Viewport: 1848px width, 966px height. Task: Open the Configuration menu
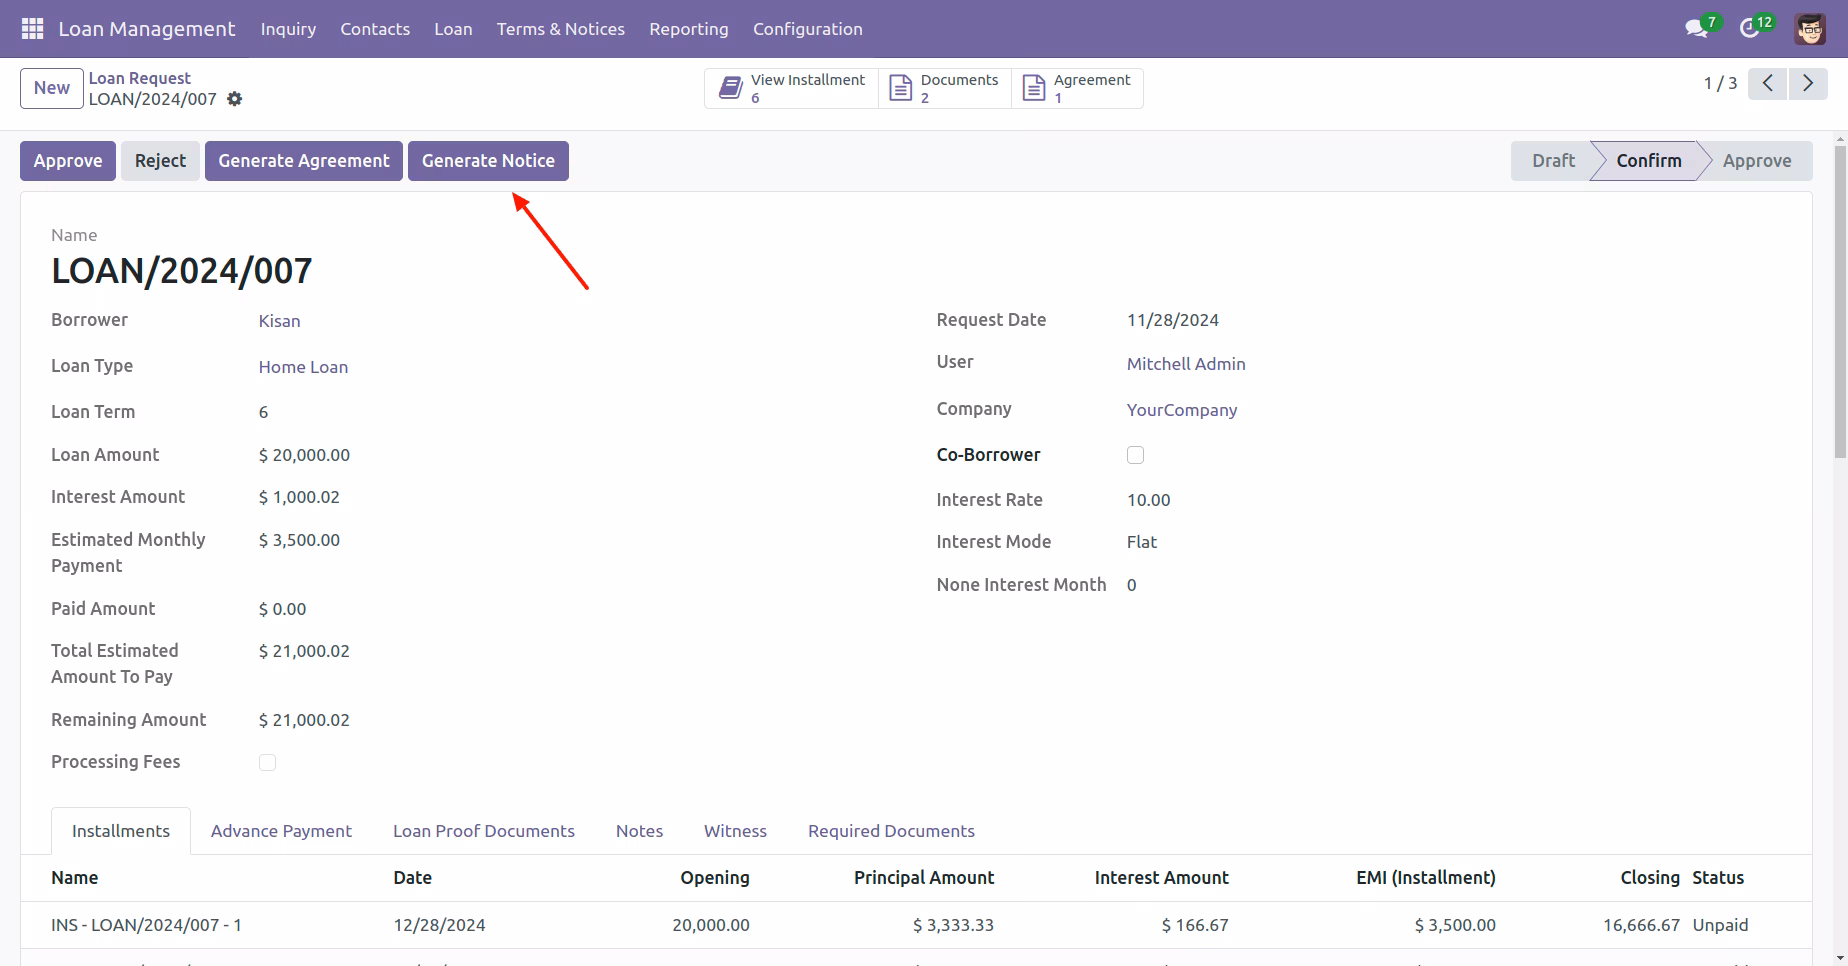pos(808,29)
